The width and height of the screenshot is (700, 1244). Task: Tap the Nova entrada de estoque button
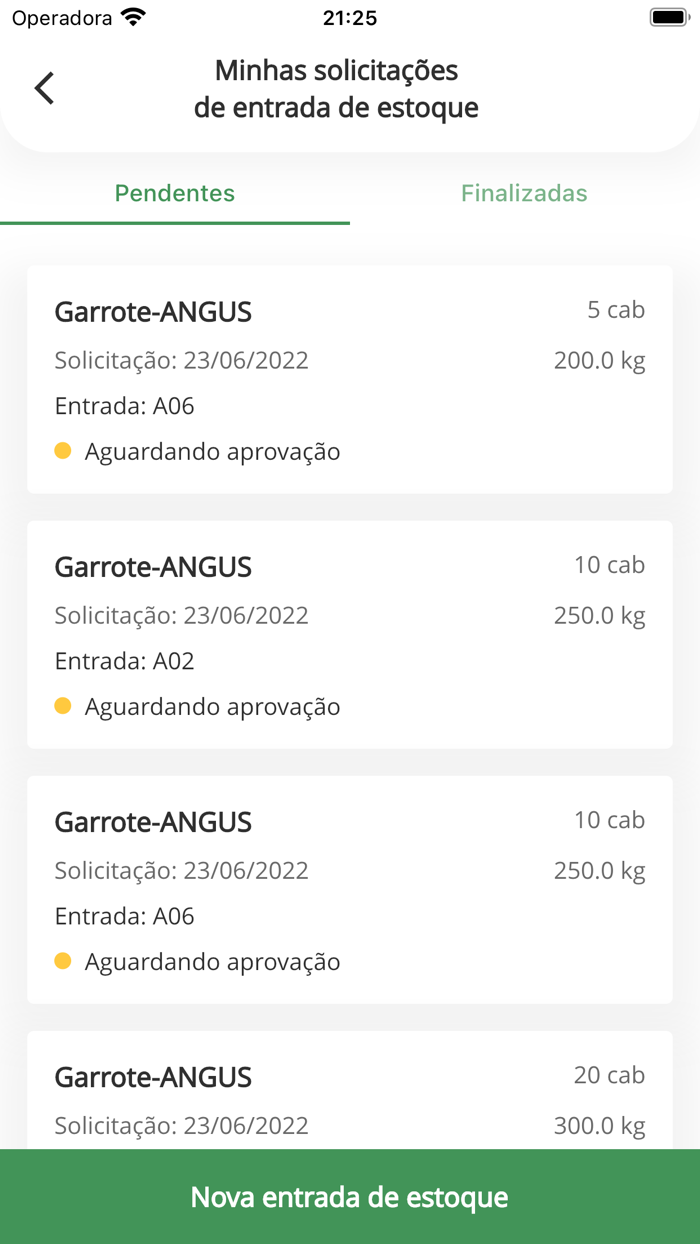point(350,1196)
